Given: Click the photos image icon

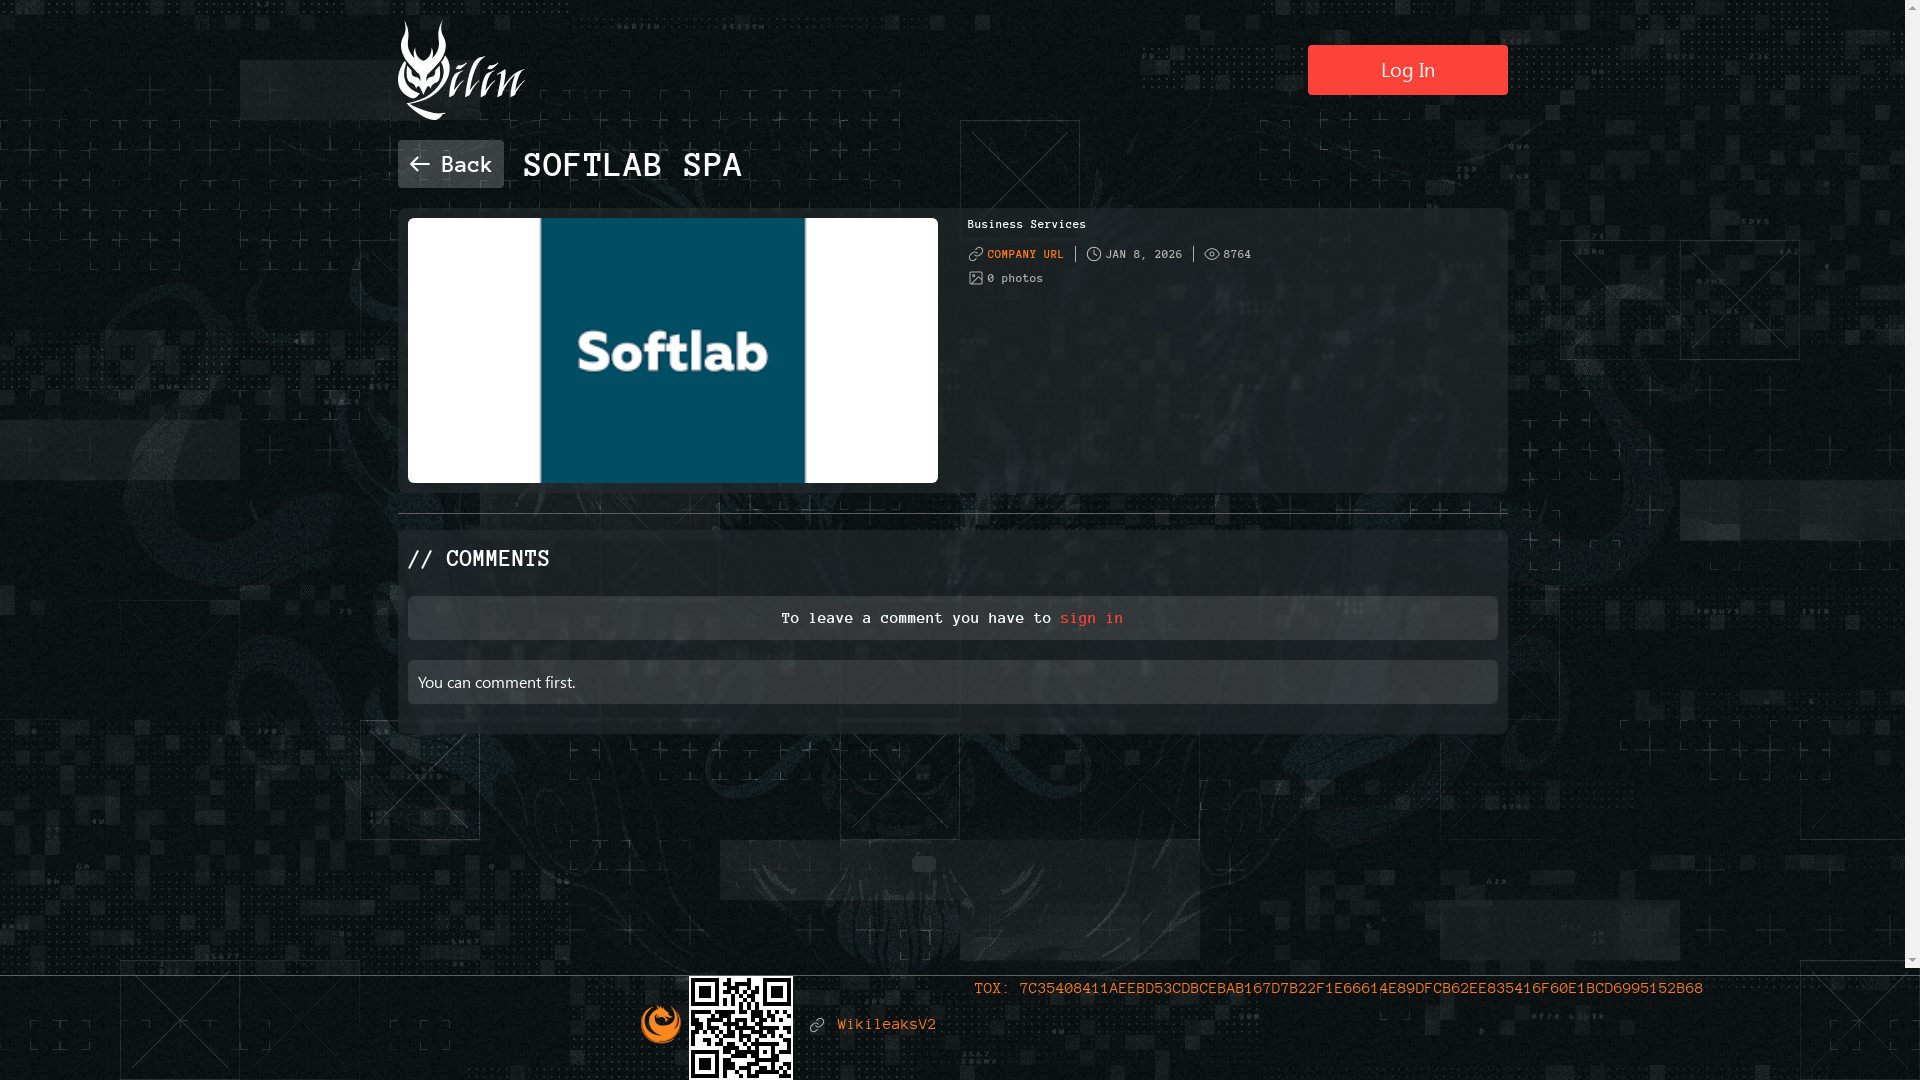Looking at the screenshot, I should [976, 279].
